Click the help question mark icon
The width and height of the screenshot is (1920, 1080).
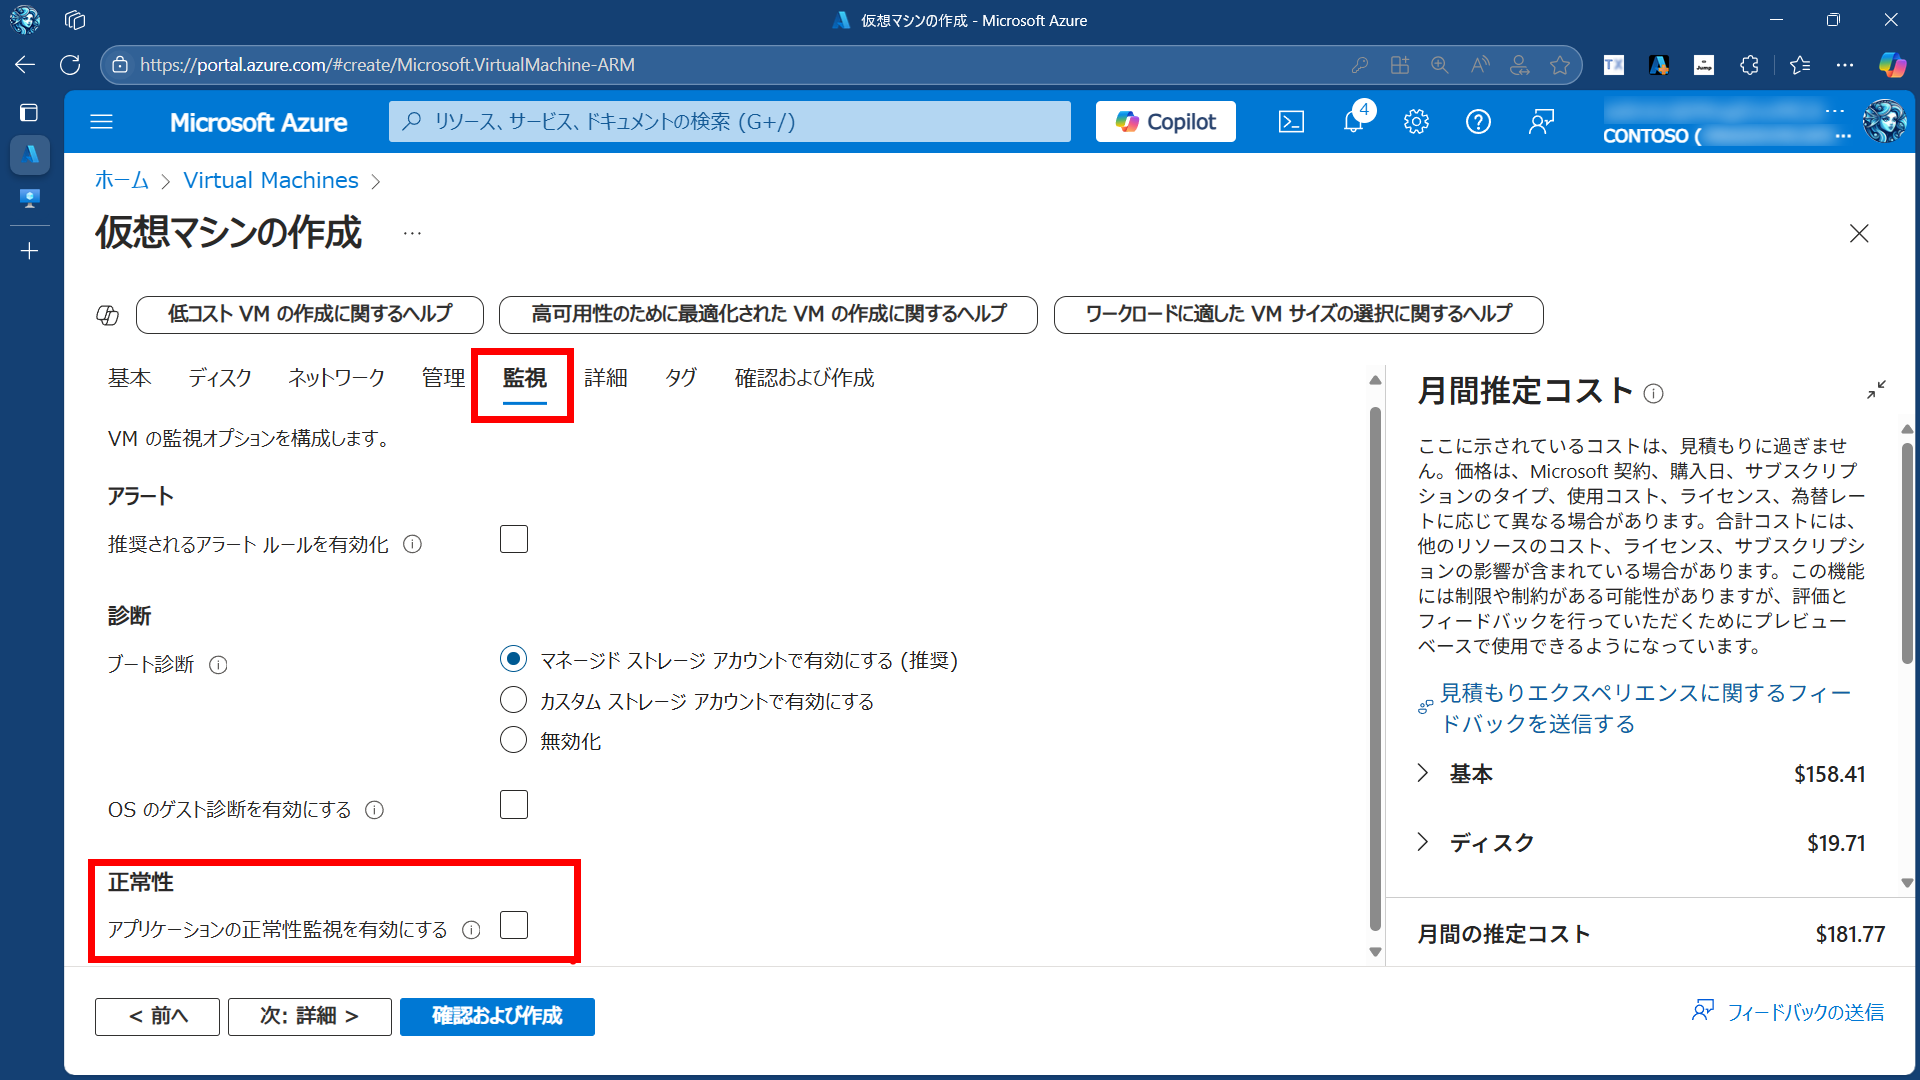tap(1478, 122)
